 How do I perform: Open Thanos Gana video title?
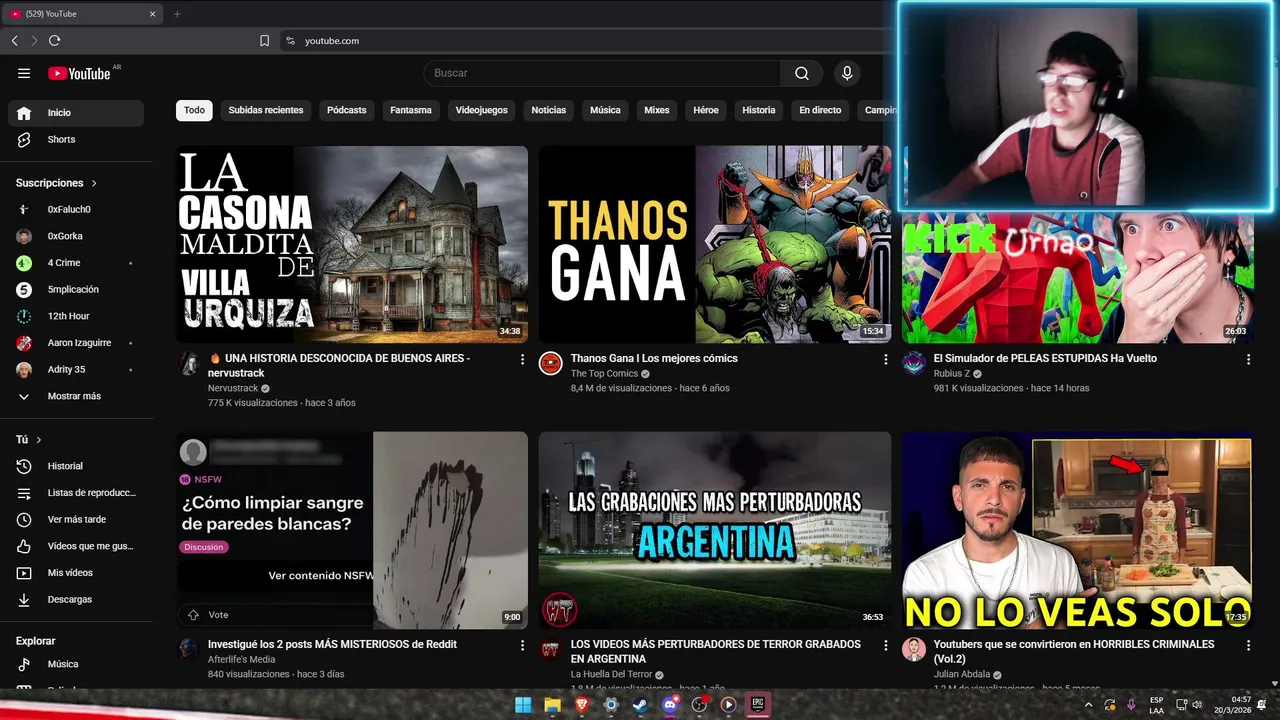[x=654, y=358]
